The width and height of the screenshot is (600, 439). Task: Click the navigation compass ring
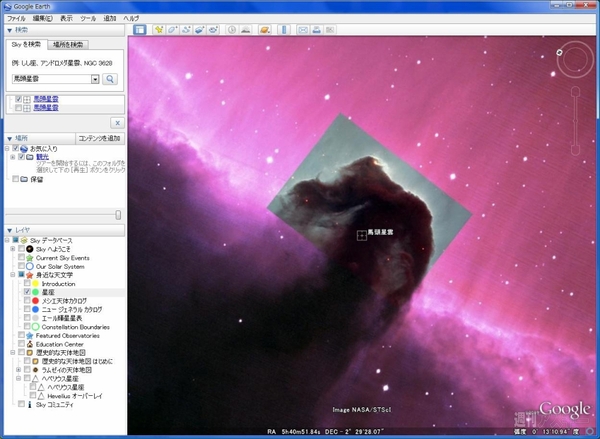tap(575, 59)
